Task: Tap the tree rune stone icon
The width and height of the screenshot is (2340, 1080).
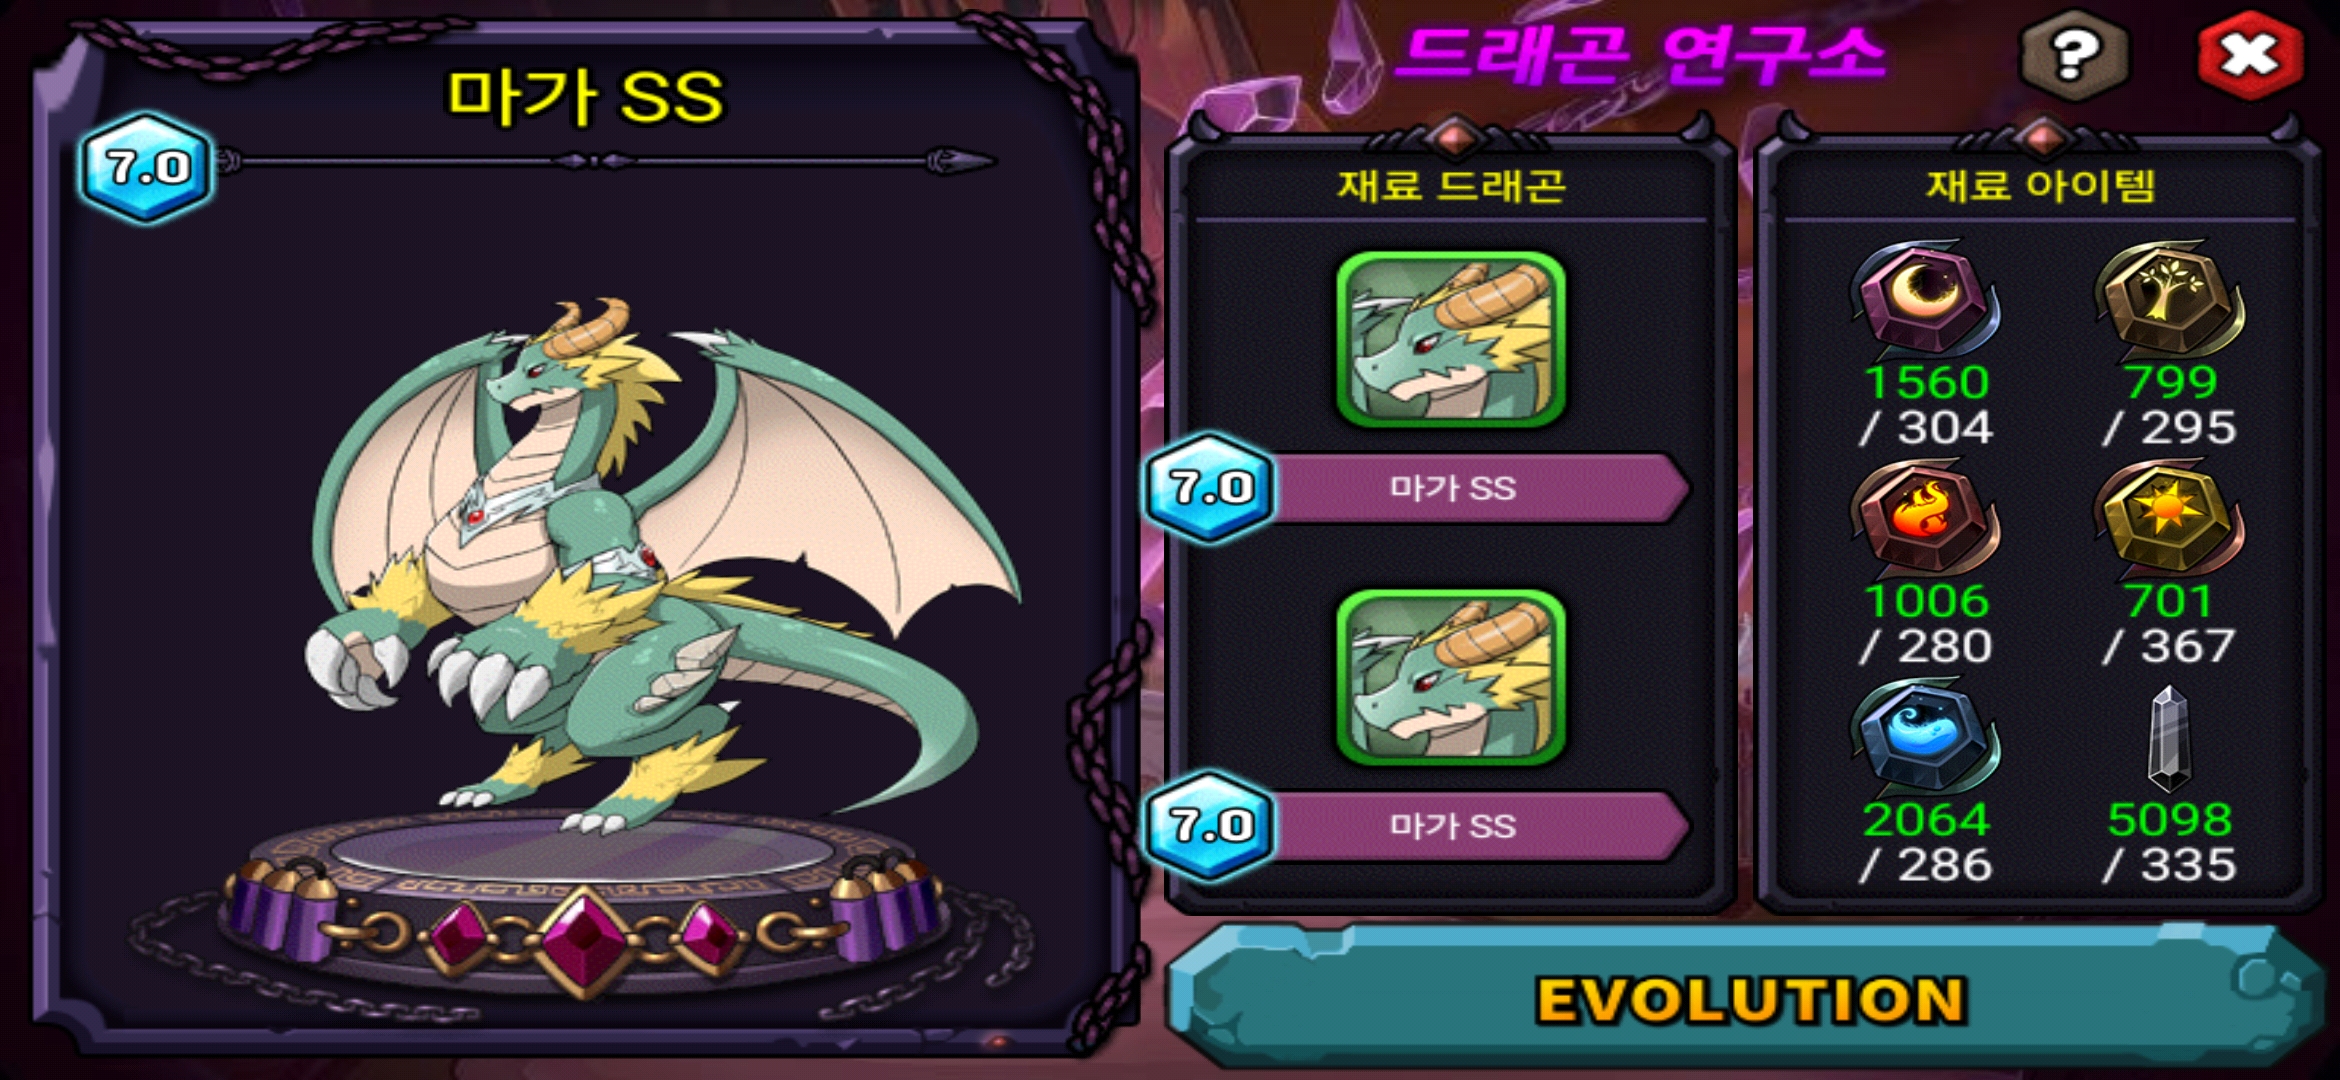Action: tap(2169, 298)
